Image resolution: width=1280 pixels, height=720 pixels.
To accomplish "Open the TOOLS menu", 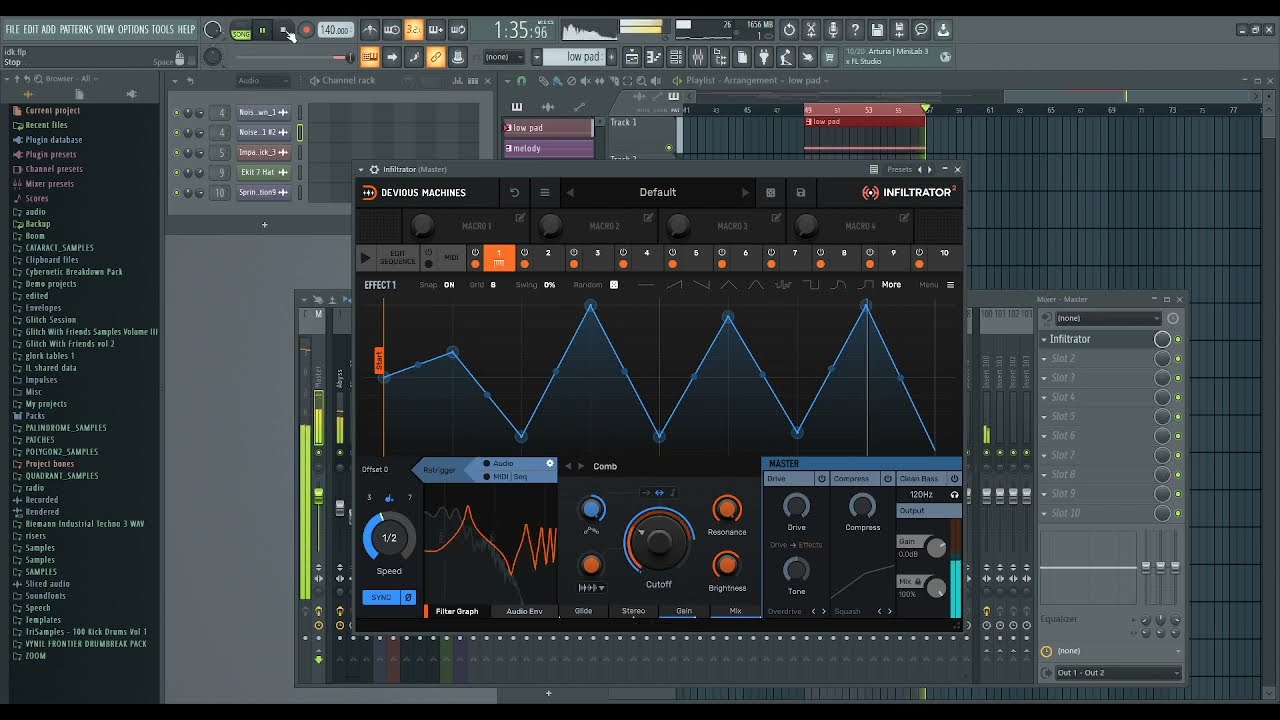I will click(x=163, y=30).
